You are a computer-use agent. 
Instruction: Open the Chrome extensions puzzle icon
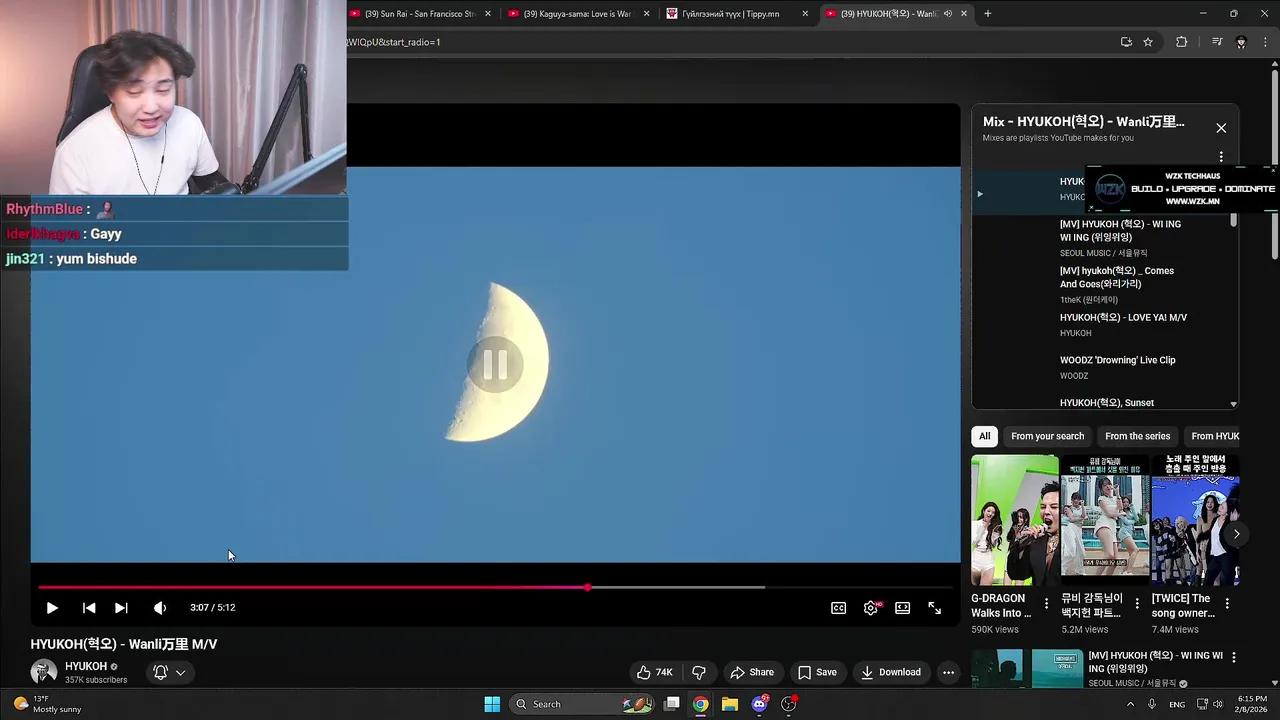[x=1182, y=42]
